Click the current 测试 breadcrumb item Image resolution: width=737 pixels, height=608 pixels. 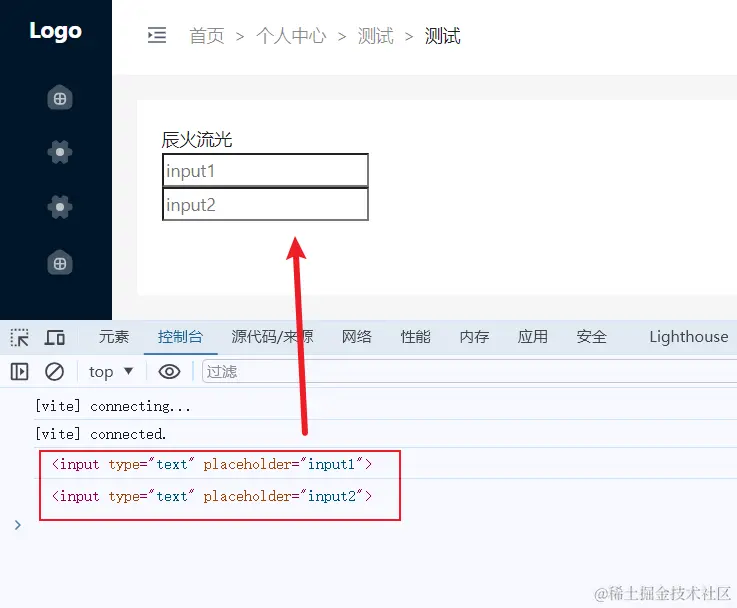pos(442,36)
